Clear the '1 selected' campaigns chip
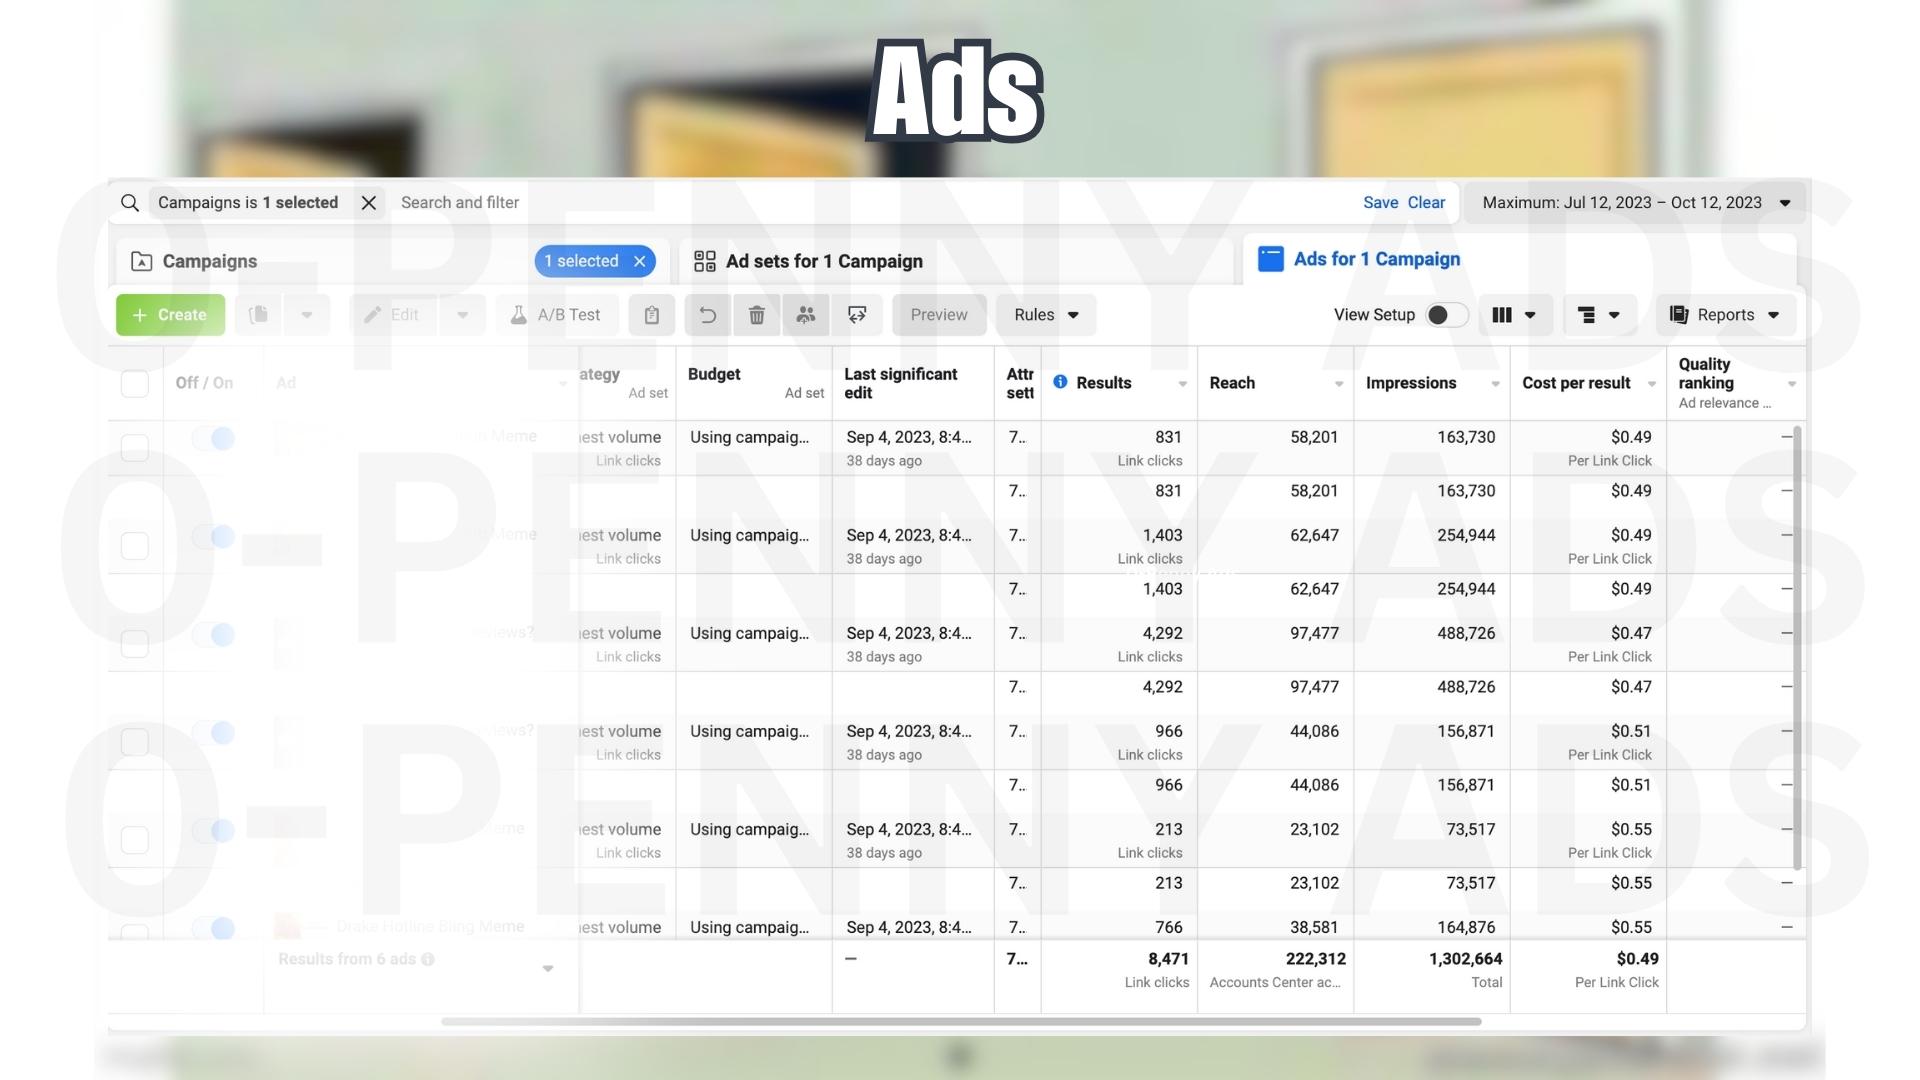This screenshot has height=1080, width=1920. [x=640, y=261]
